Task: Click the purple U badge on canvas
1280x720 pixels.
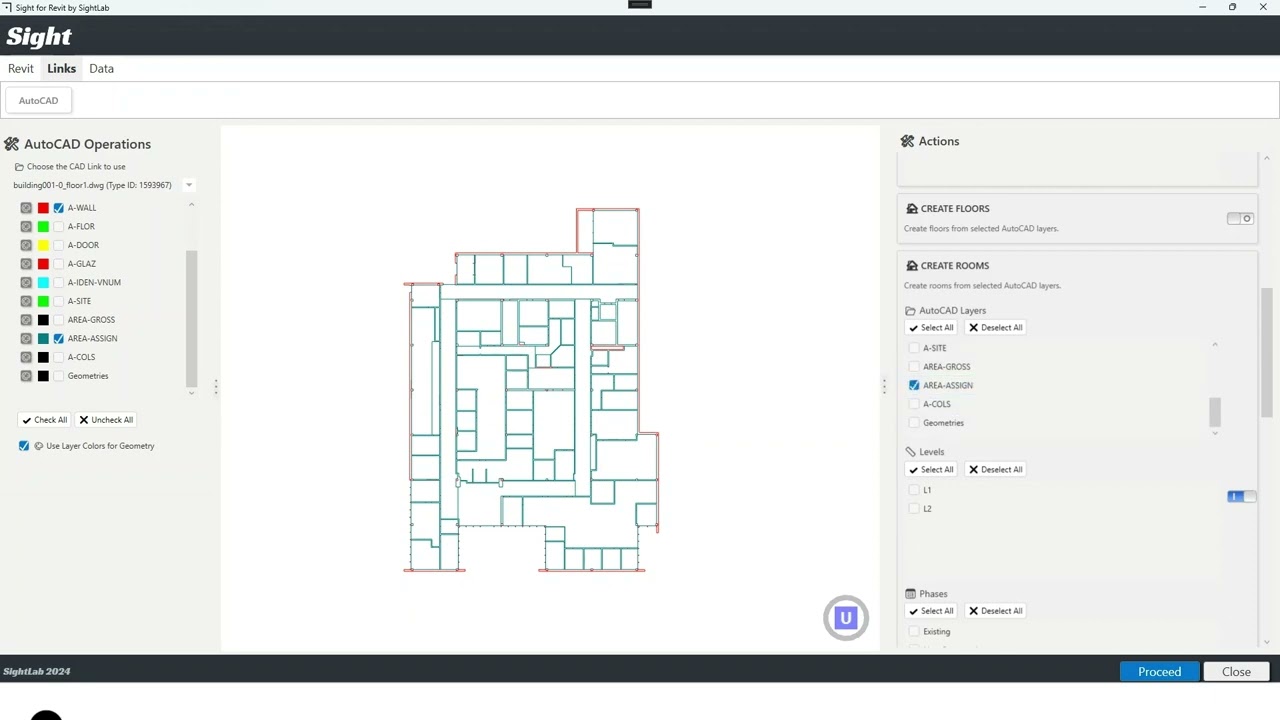Action: pos(846,618)
